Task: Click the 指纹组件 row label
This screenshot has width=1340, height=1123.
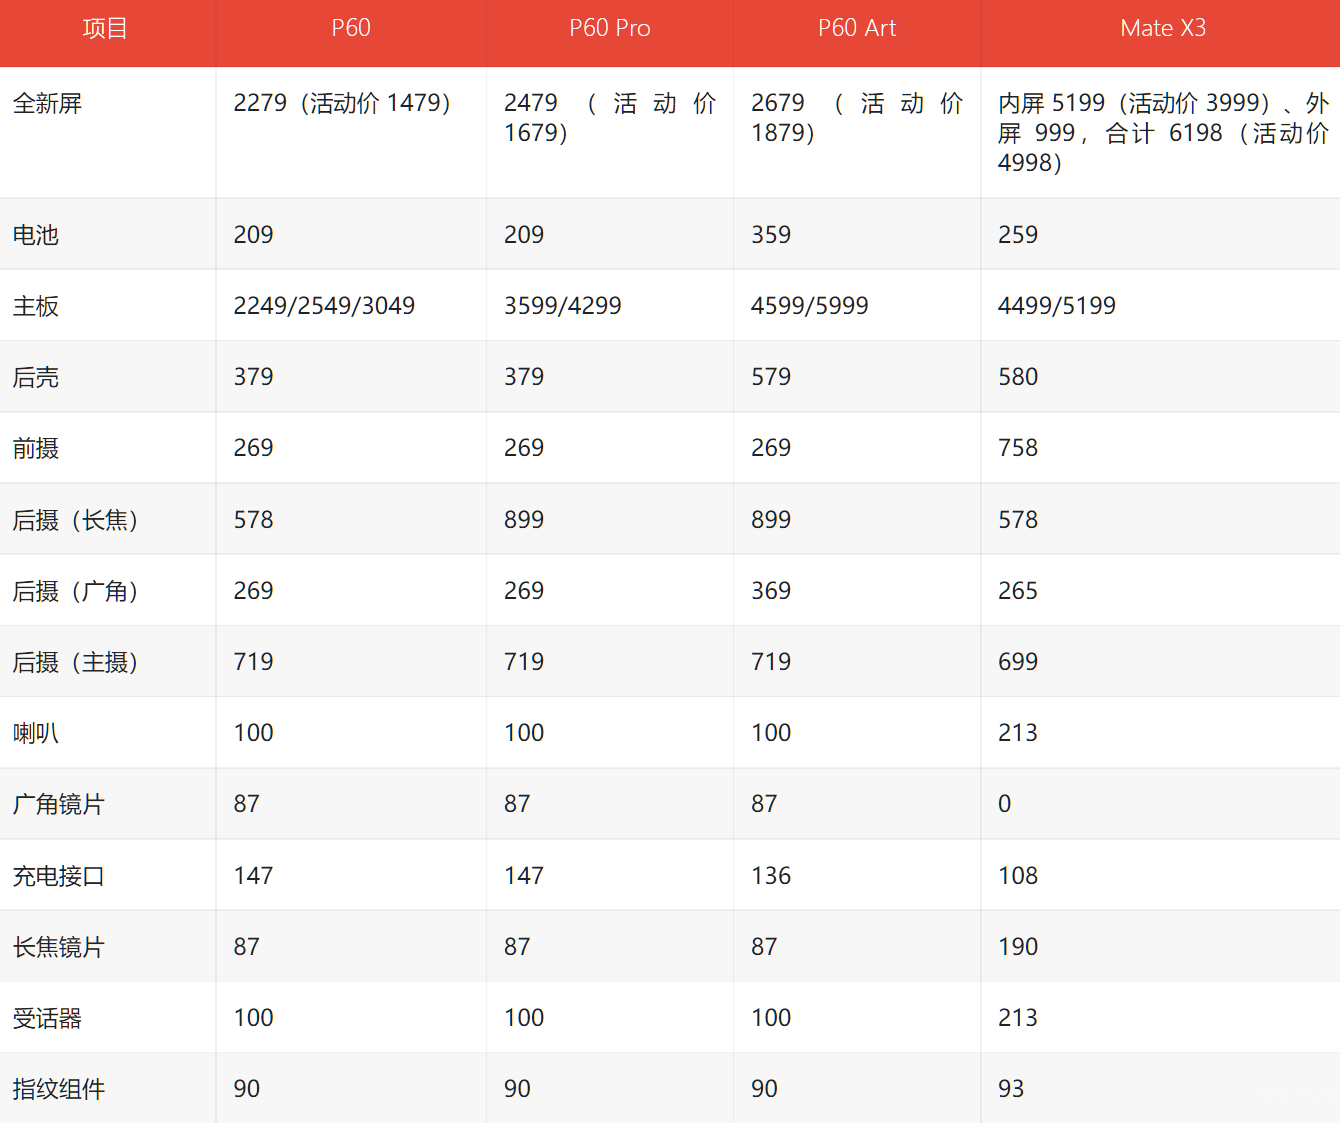Action: coord(59,1089)
